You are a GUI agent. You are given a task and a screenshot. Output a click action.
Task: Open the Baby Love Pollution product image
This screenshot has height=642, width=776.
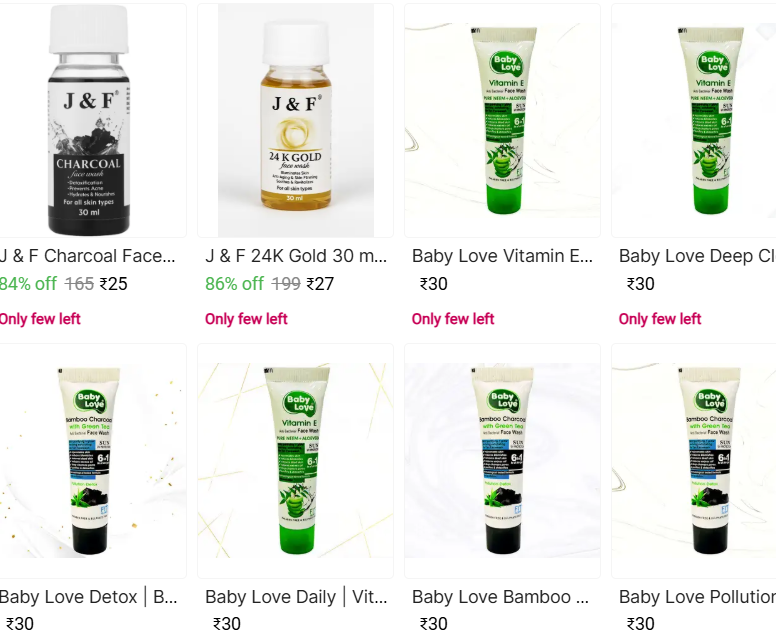click(x=694, y=460)
